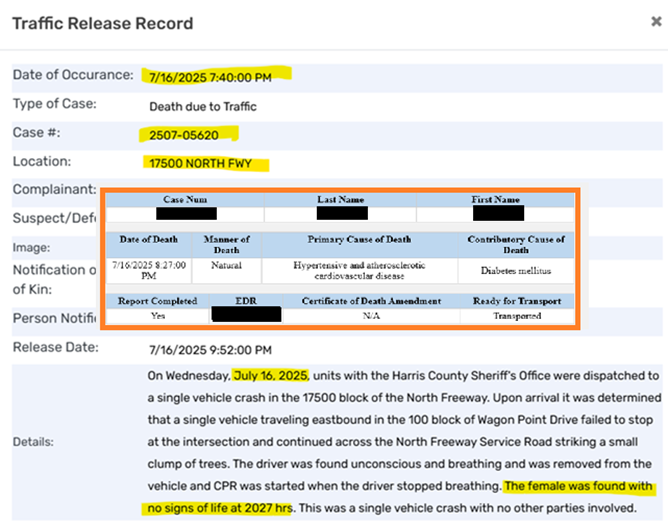Click the 'Release Date:' label
668x524 pixels.
(x=55, y=347)
